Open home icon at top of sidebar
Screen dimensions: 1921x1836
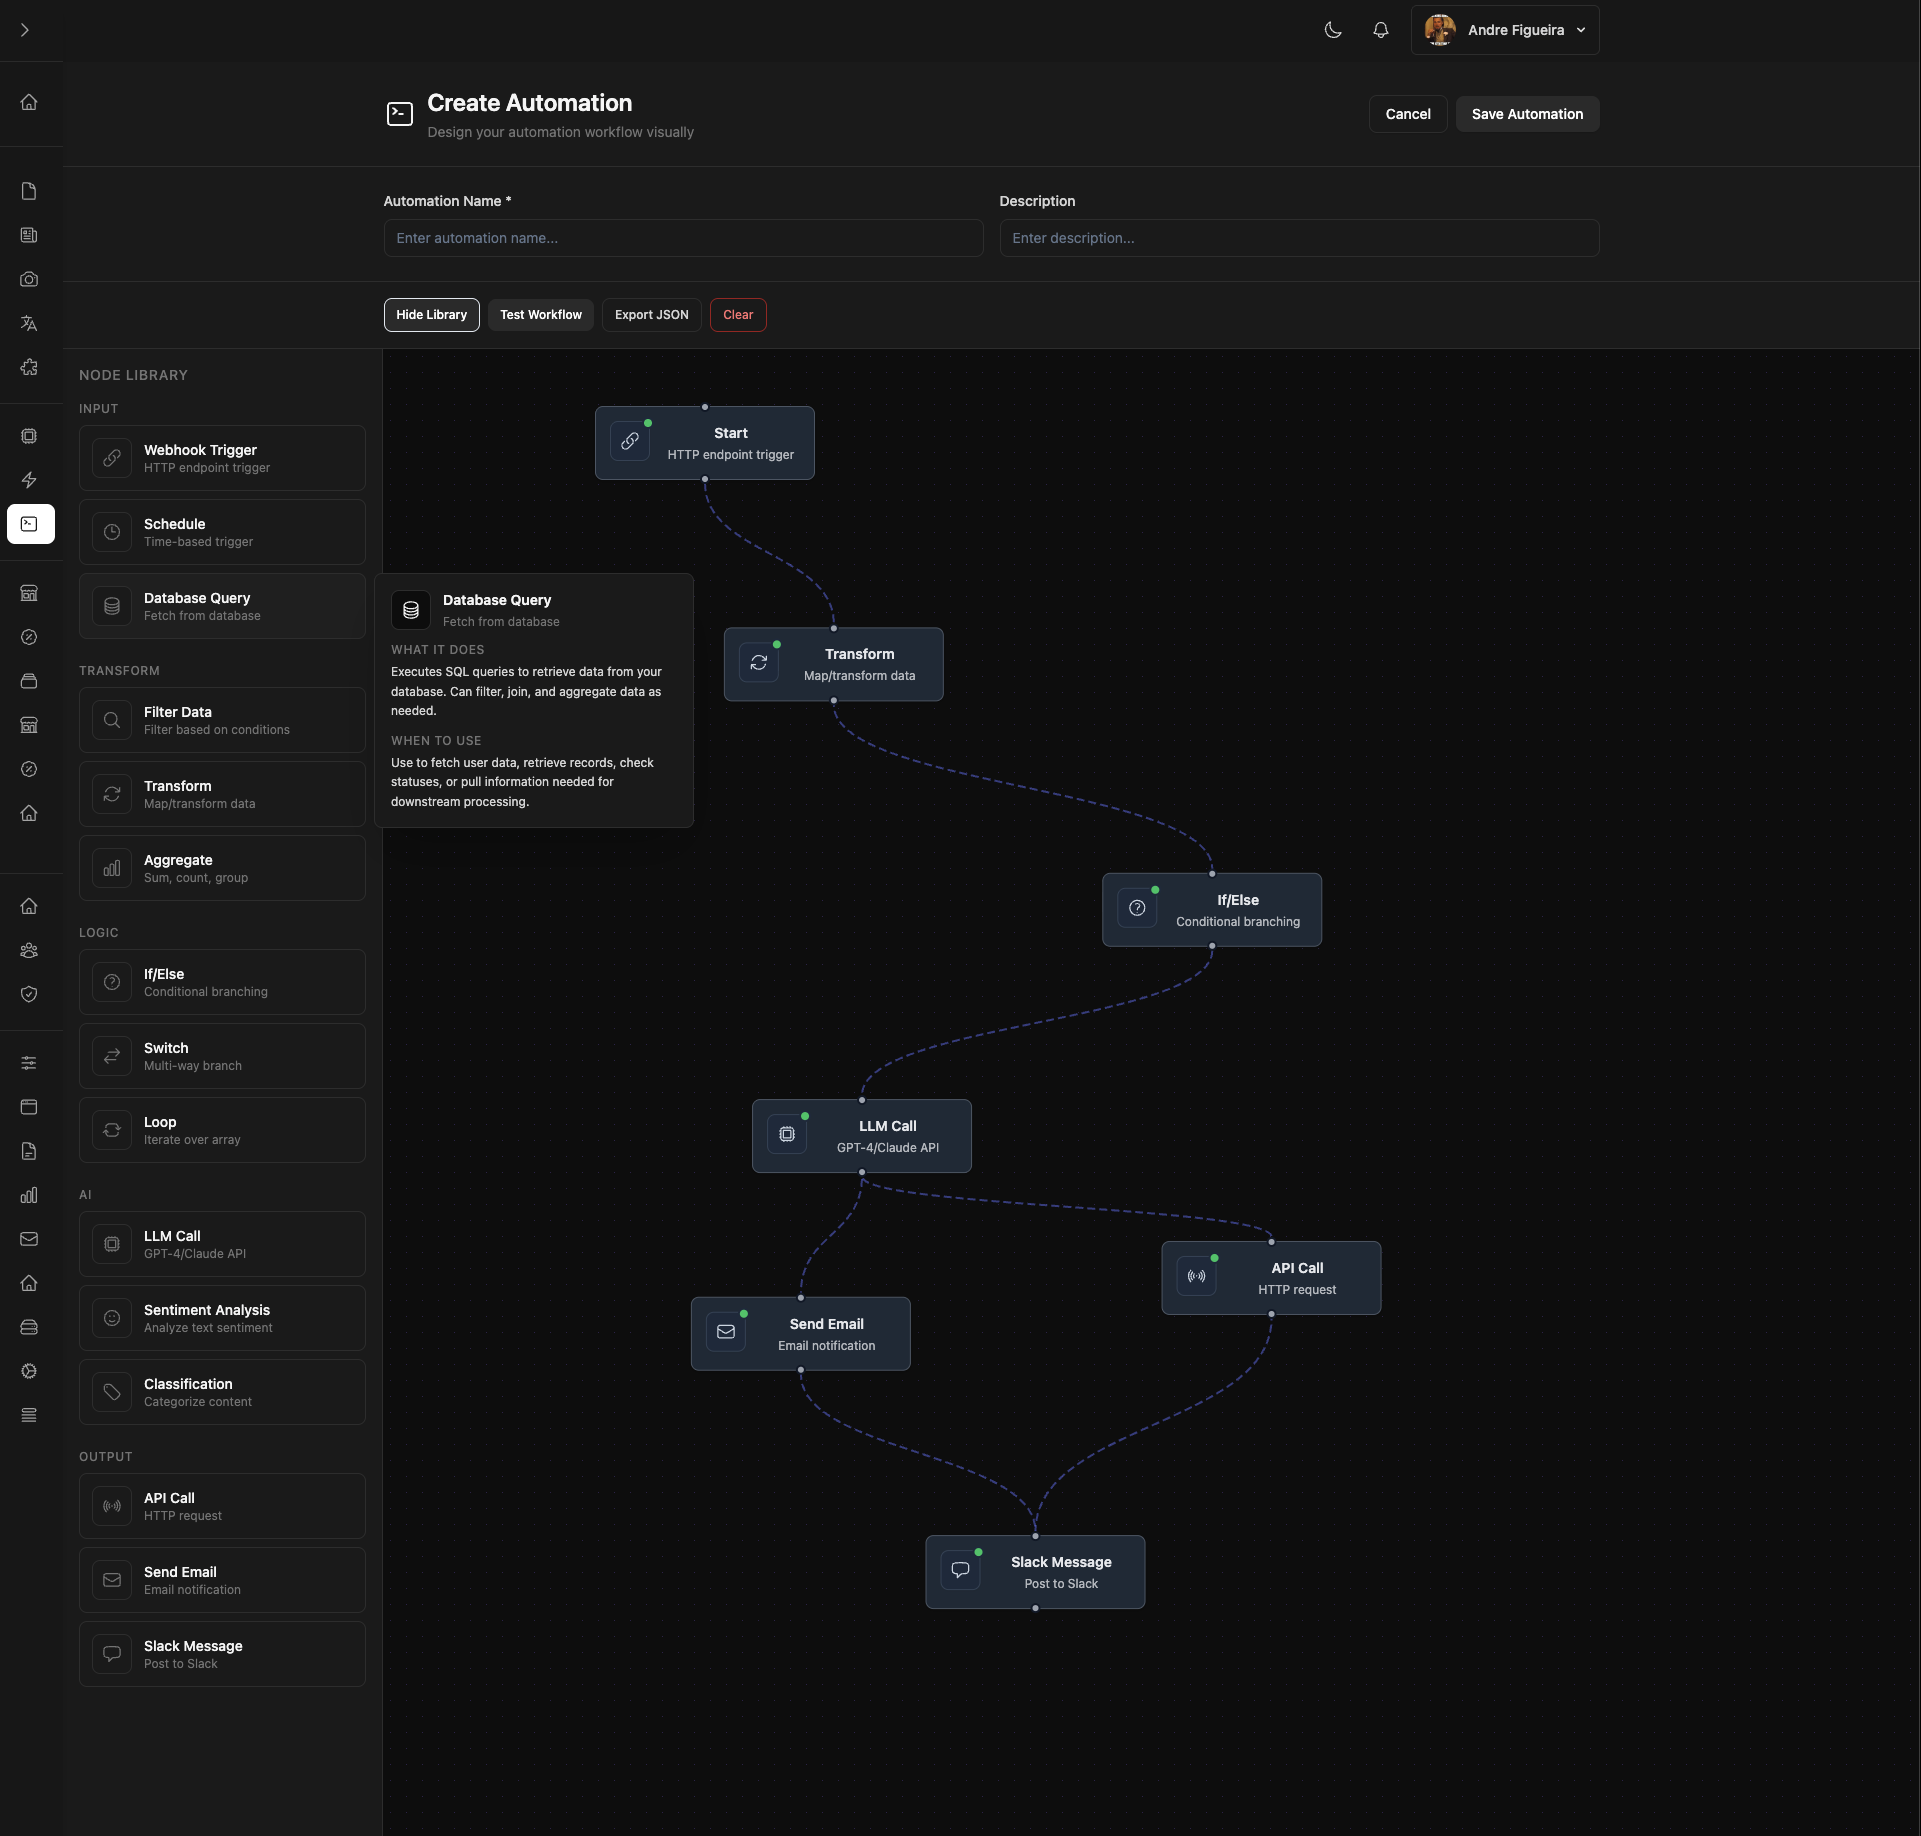[29, 102]
